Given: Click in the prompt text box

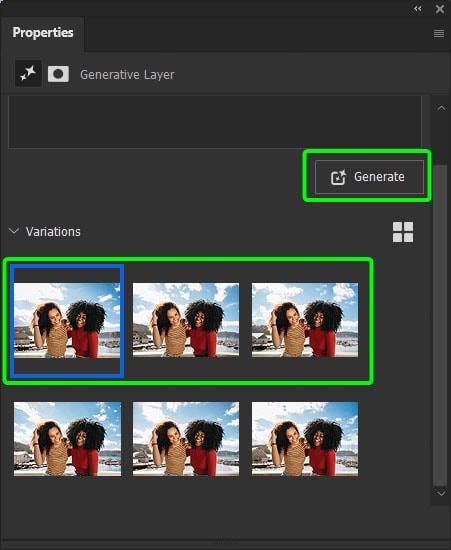Looking at the screenshot, I should click(215, 122).
